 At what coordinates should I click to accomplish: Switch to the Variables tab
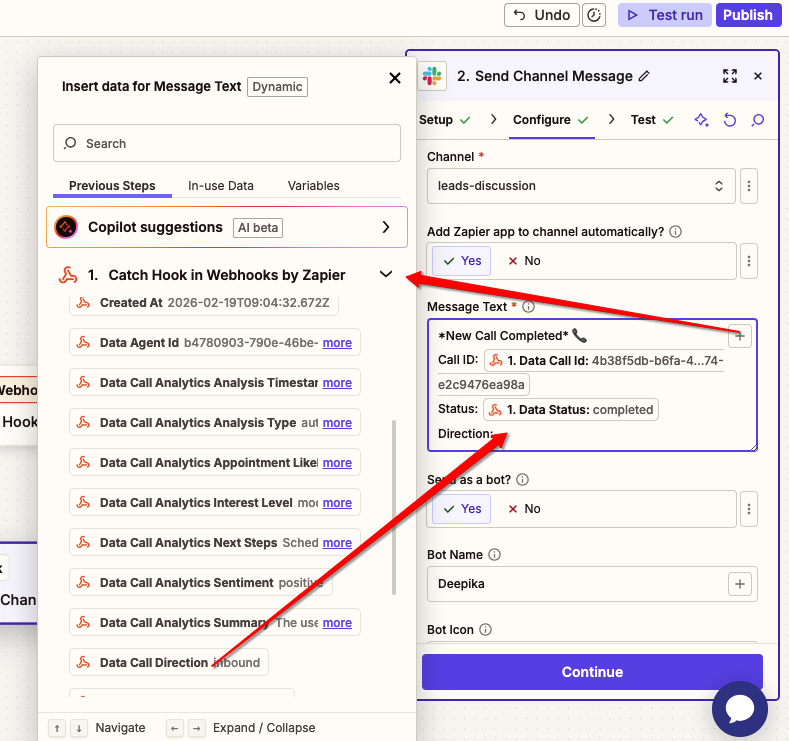pyautogui.click(x=313, y=186)
